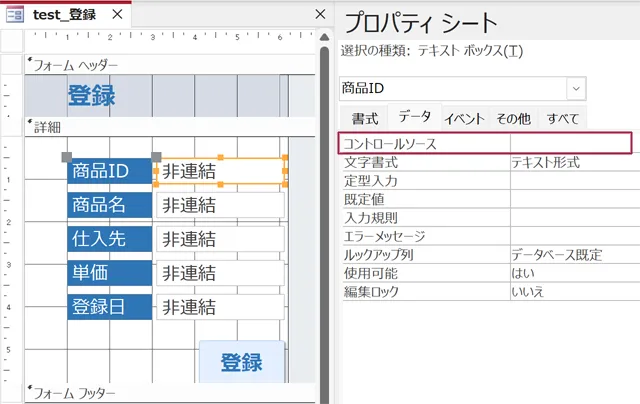Viewport: 640px width, 404px height.
Task: Open the 商品ID control selector dropdown arrow
Action: pos(576,89)
